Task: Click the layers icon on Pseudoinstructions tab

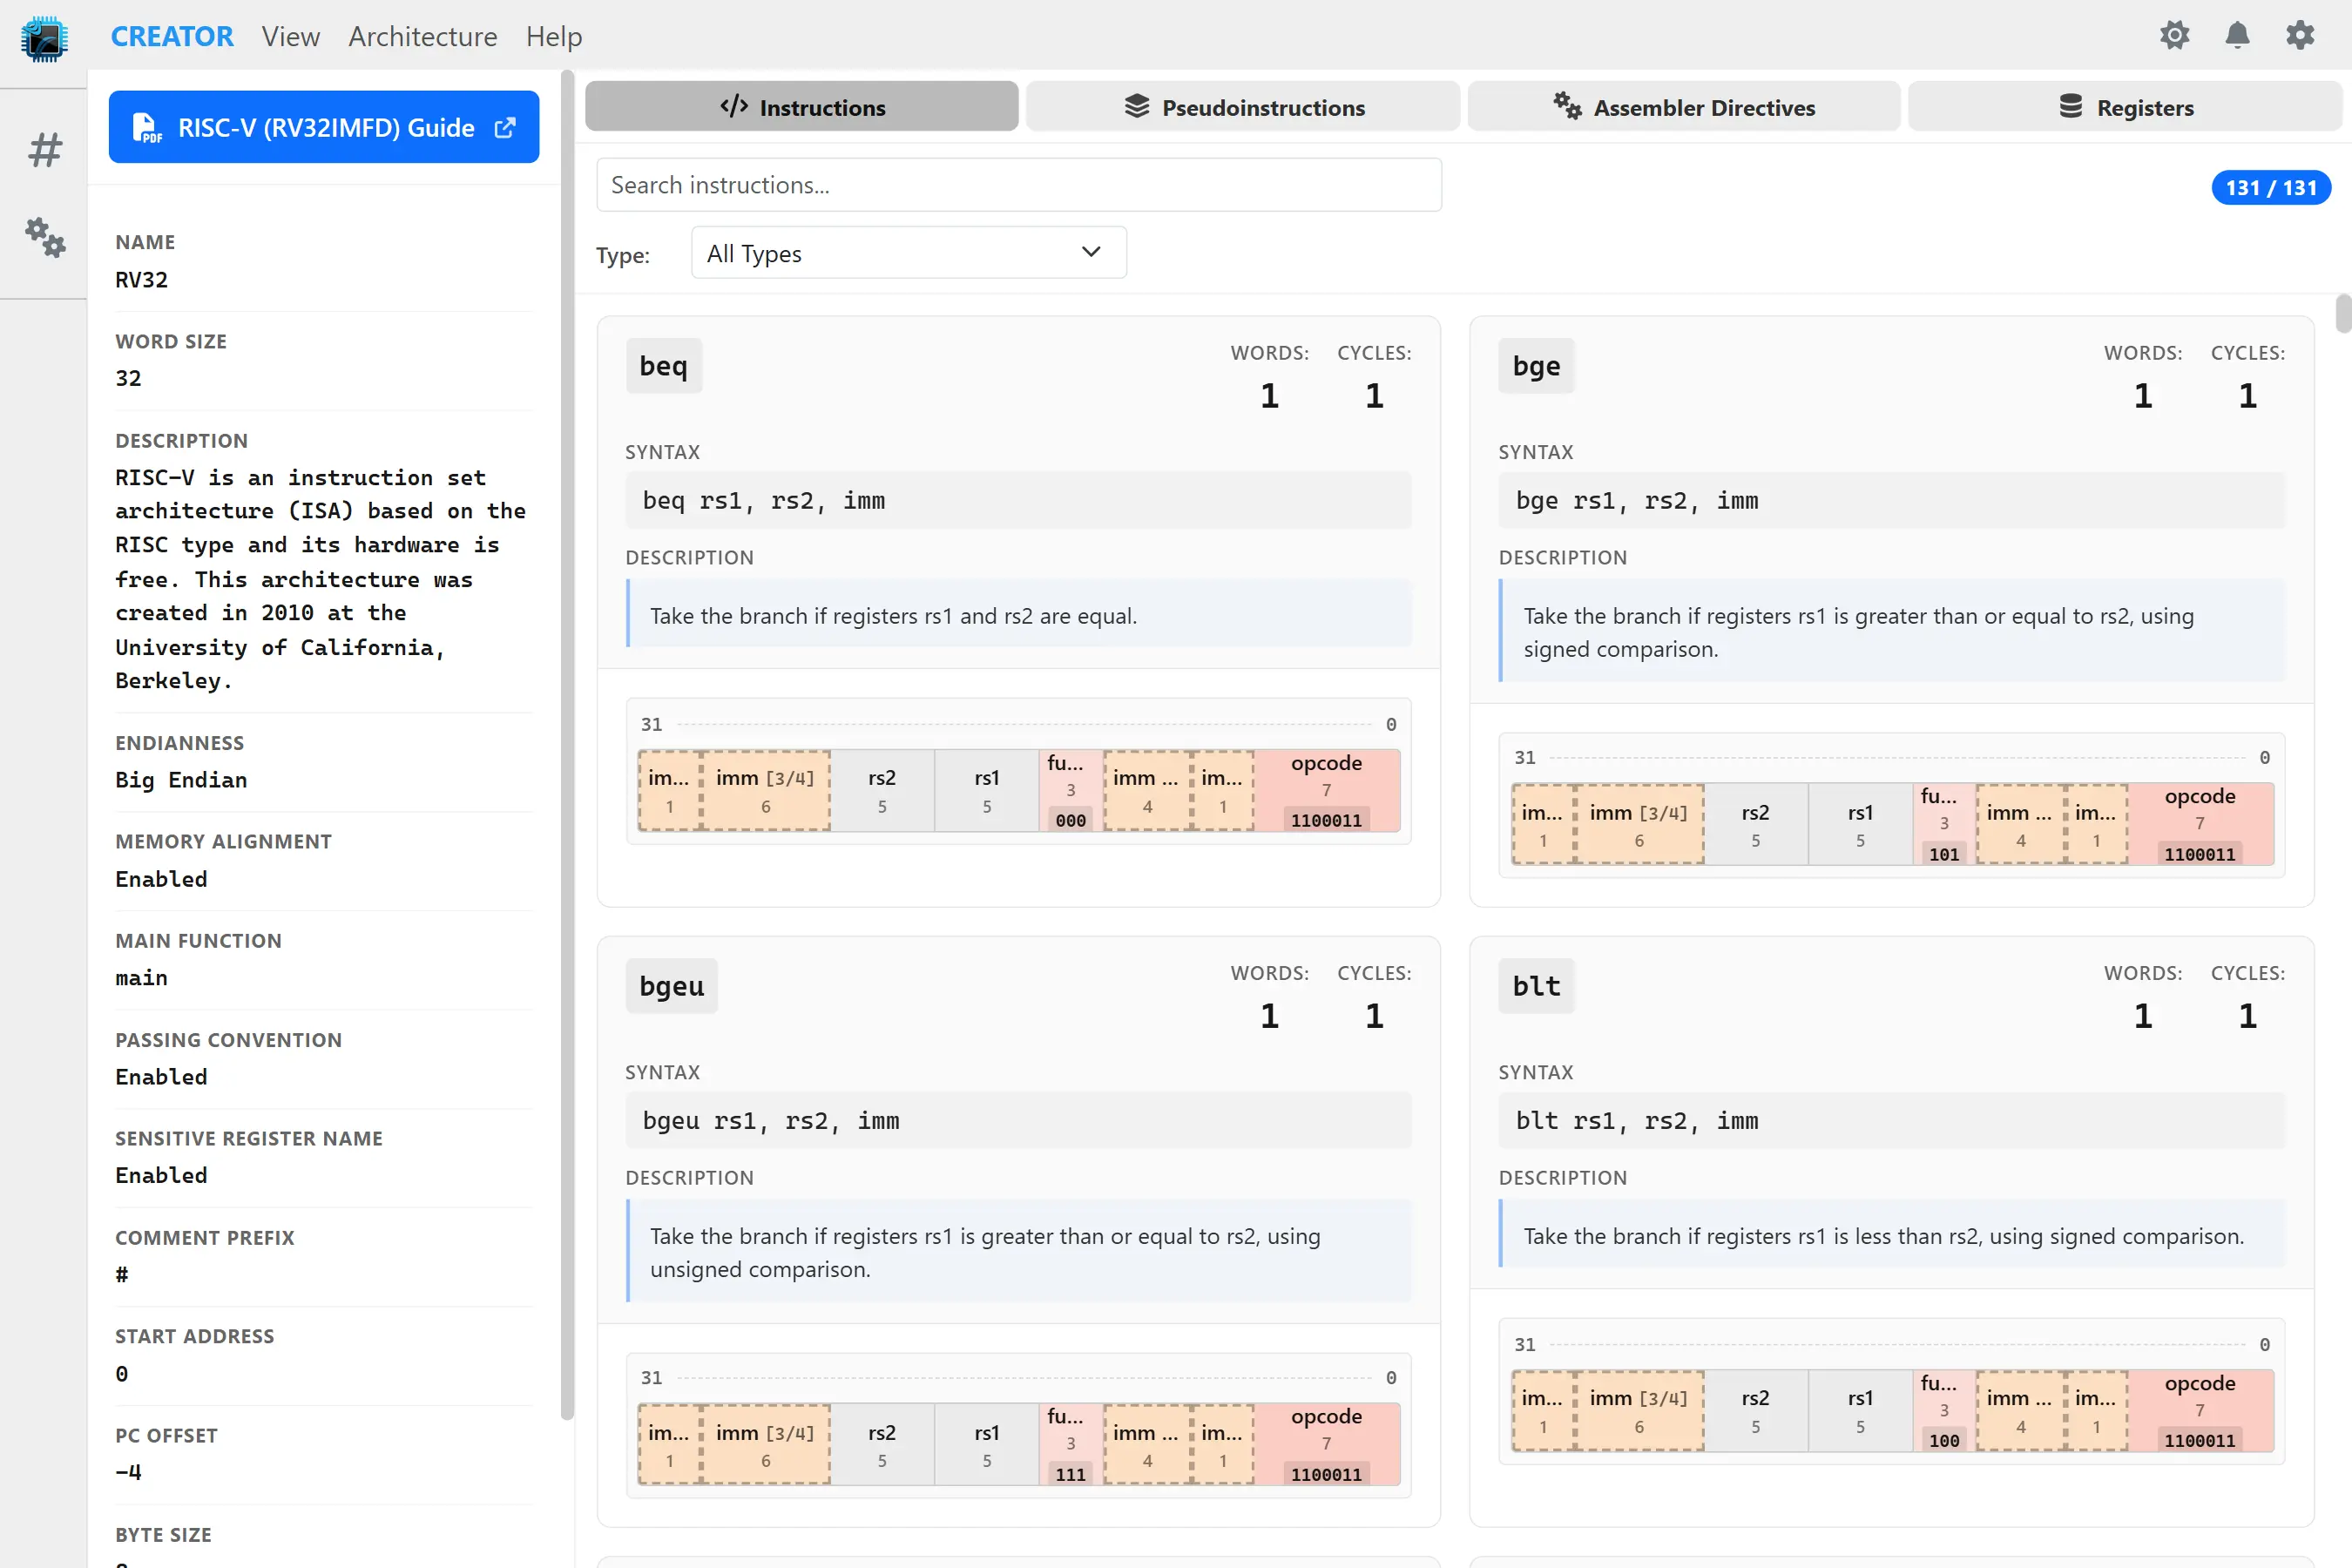Action: pos(1137,106)
